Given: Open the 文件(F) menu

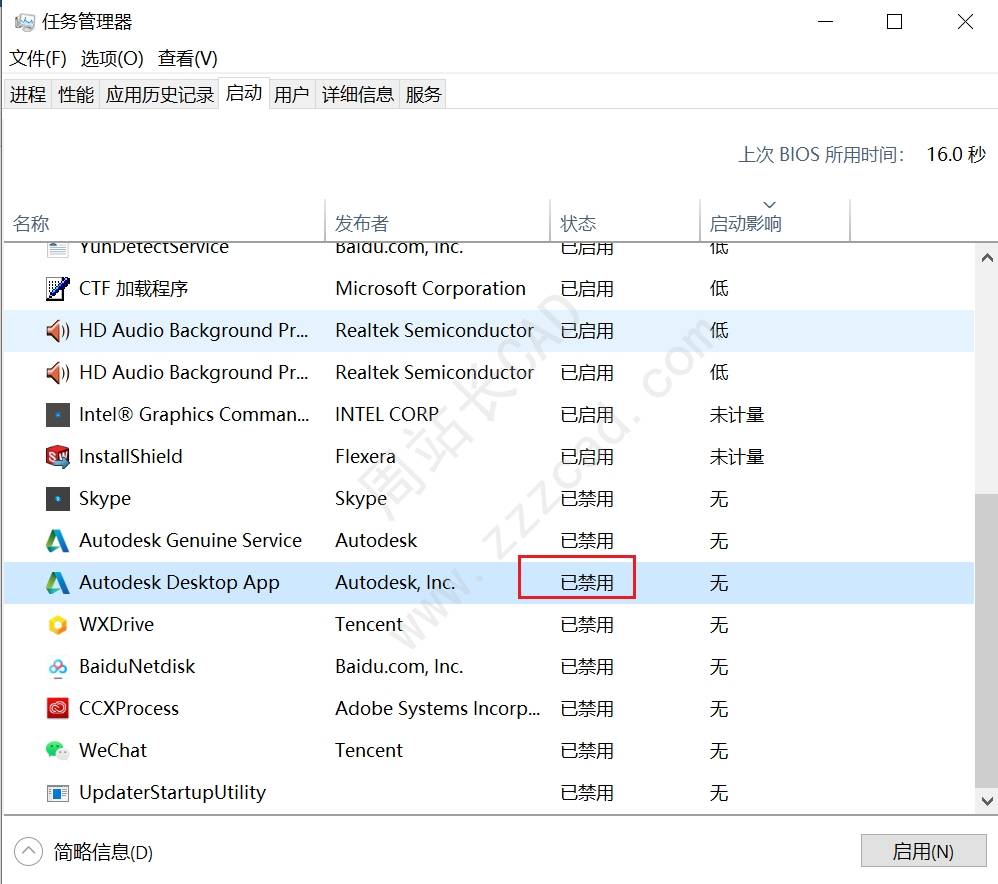Looking at the screenshot, I should (x=38, y=58).
